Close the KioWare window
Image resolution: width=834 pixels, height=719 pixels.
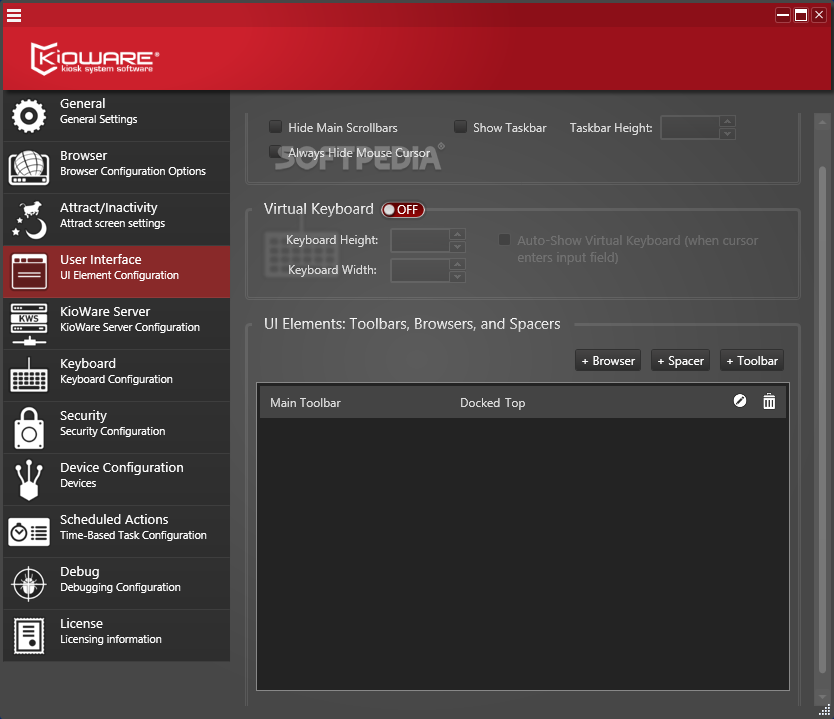point(819,15)
